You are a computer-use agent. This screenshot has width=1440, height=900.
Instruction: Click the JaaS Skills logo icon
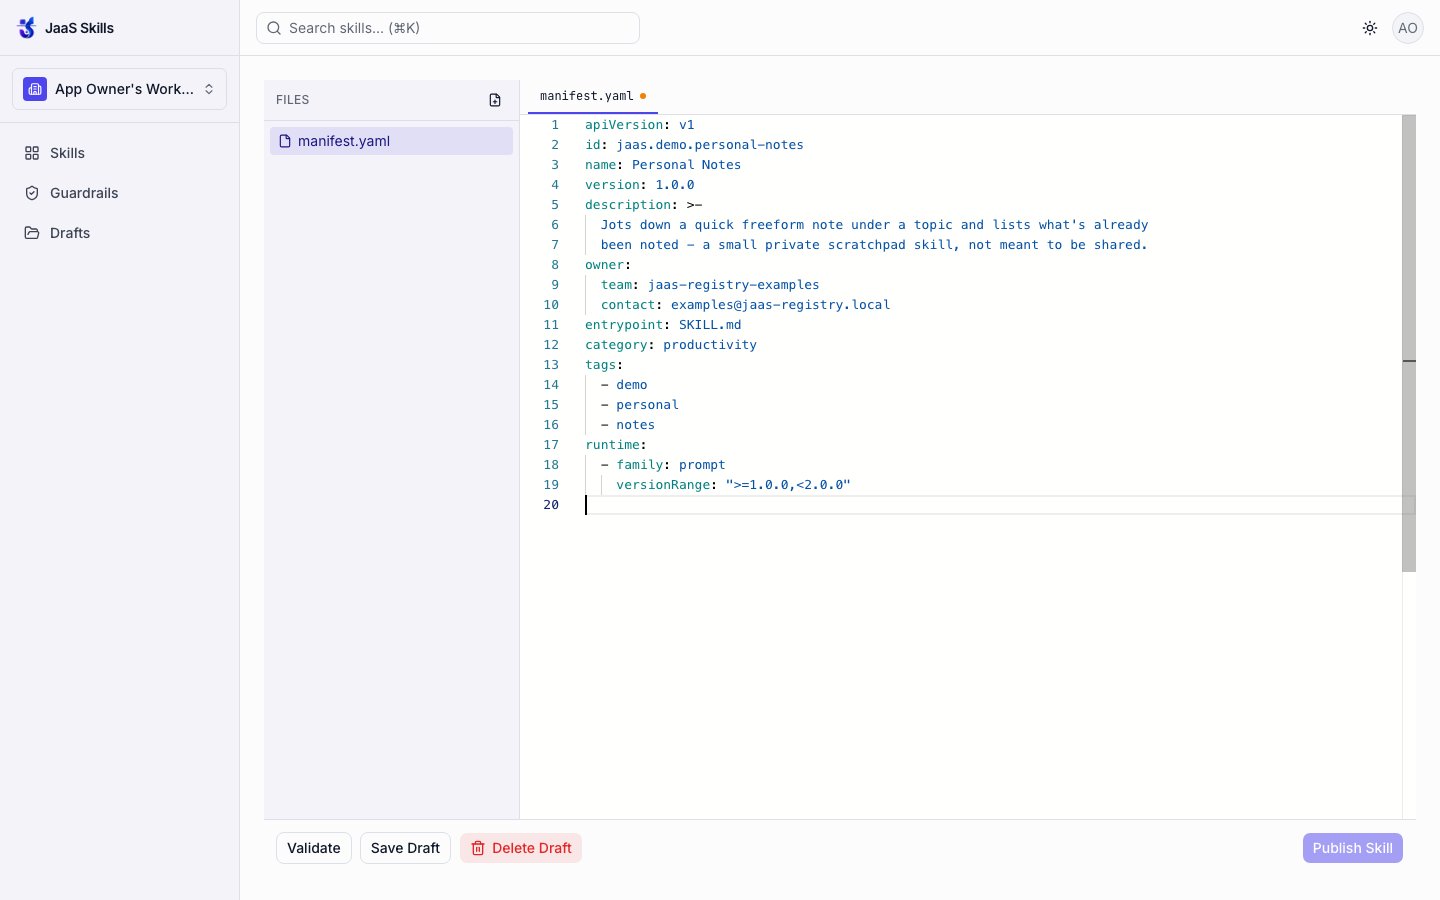tap(27, 28)
